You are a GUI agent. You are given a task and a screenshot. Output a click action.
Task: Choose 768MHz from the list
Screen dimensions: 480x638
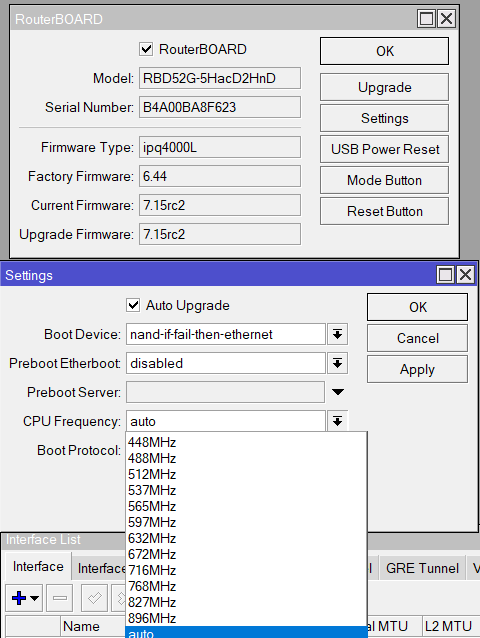(246, 586)
